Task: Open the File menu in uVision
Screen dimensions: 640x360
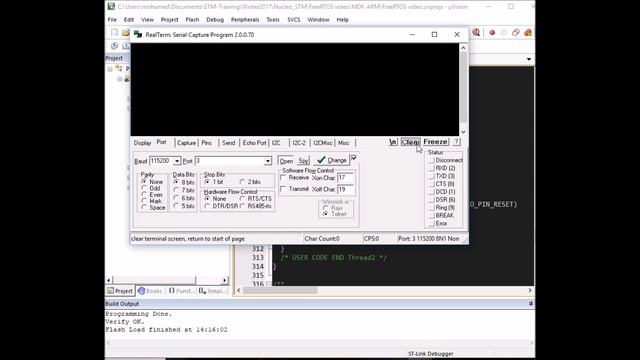Action: (112, 20)
